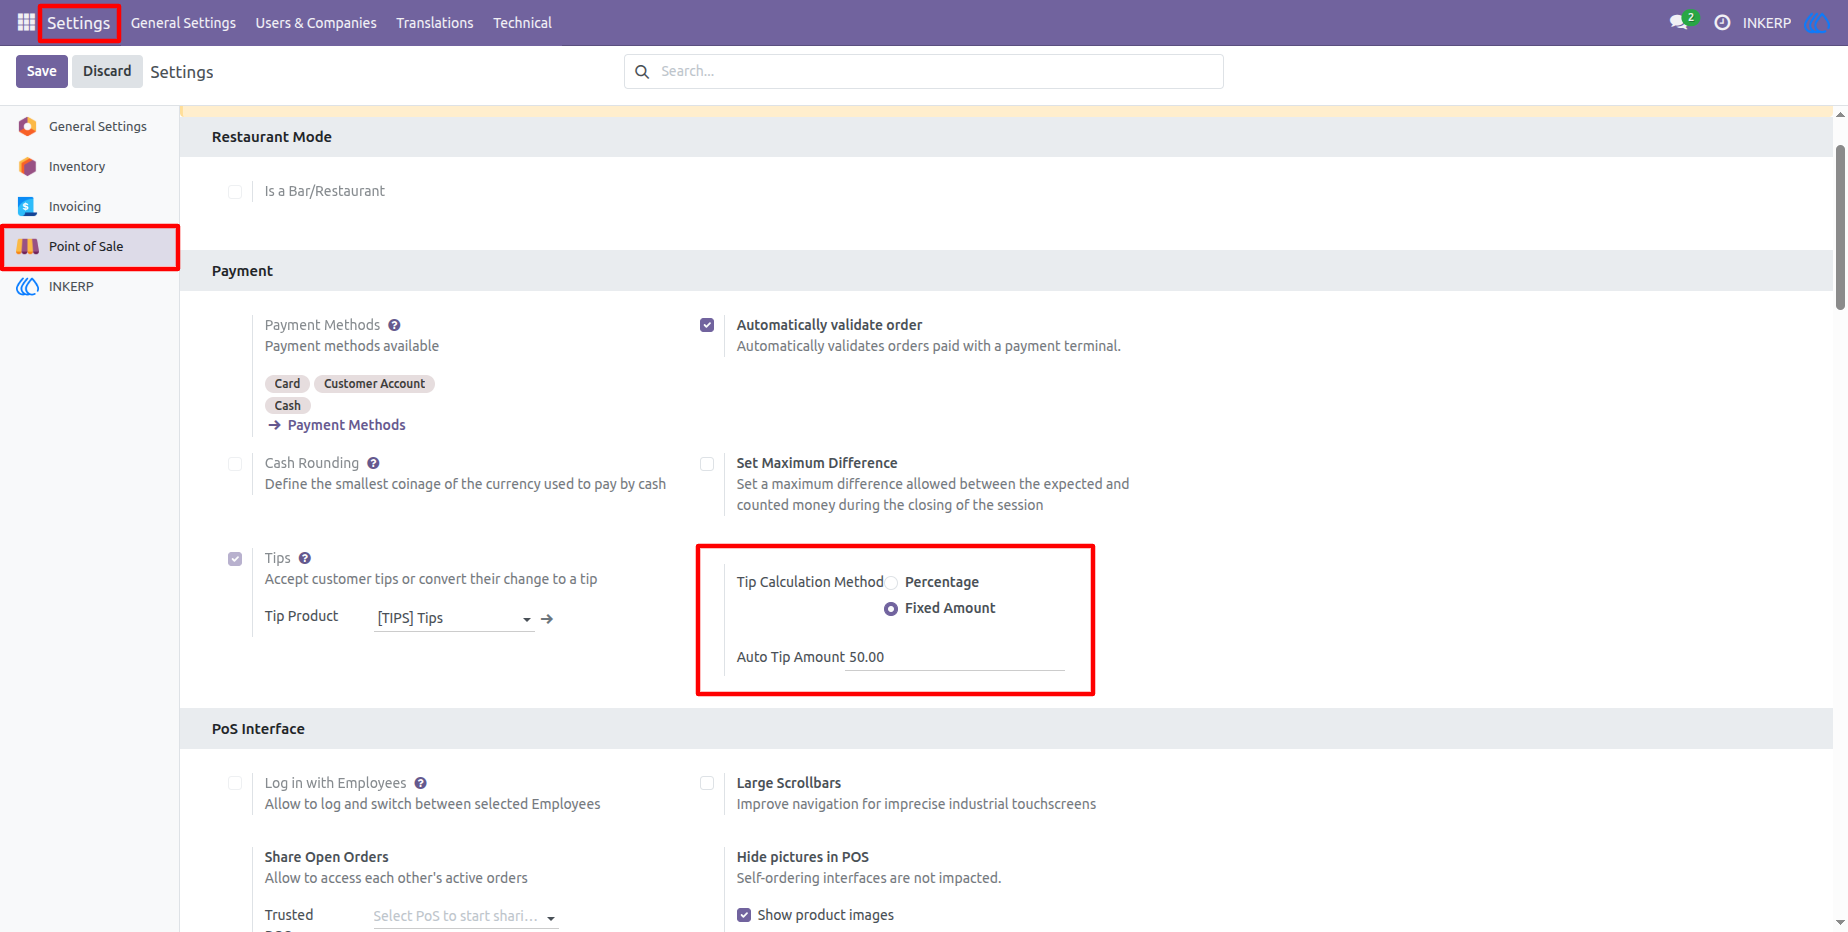Click the Discard button
This screenshot has height=932, width=1848.
pyautogui.click(x=107, y=71)
